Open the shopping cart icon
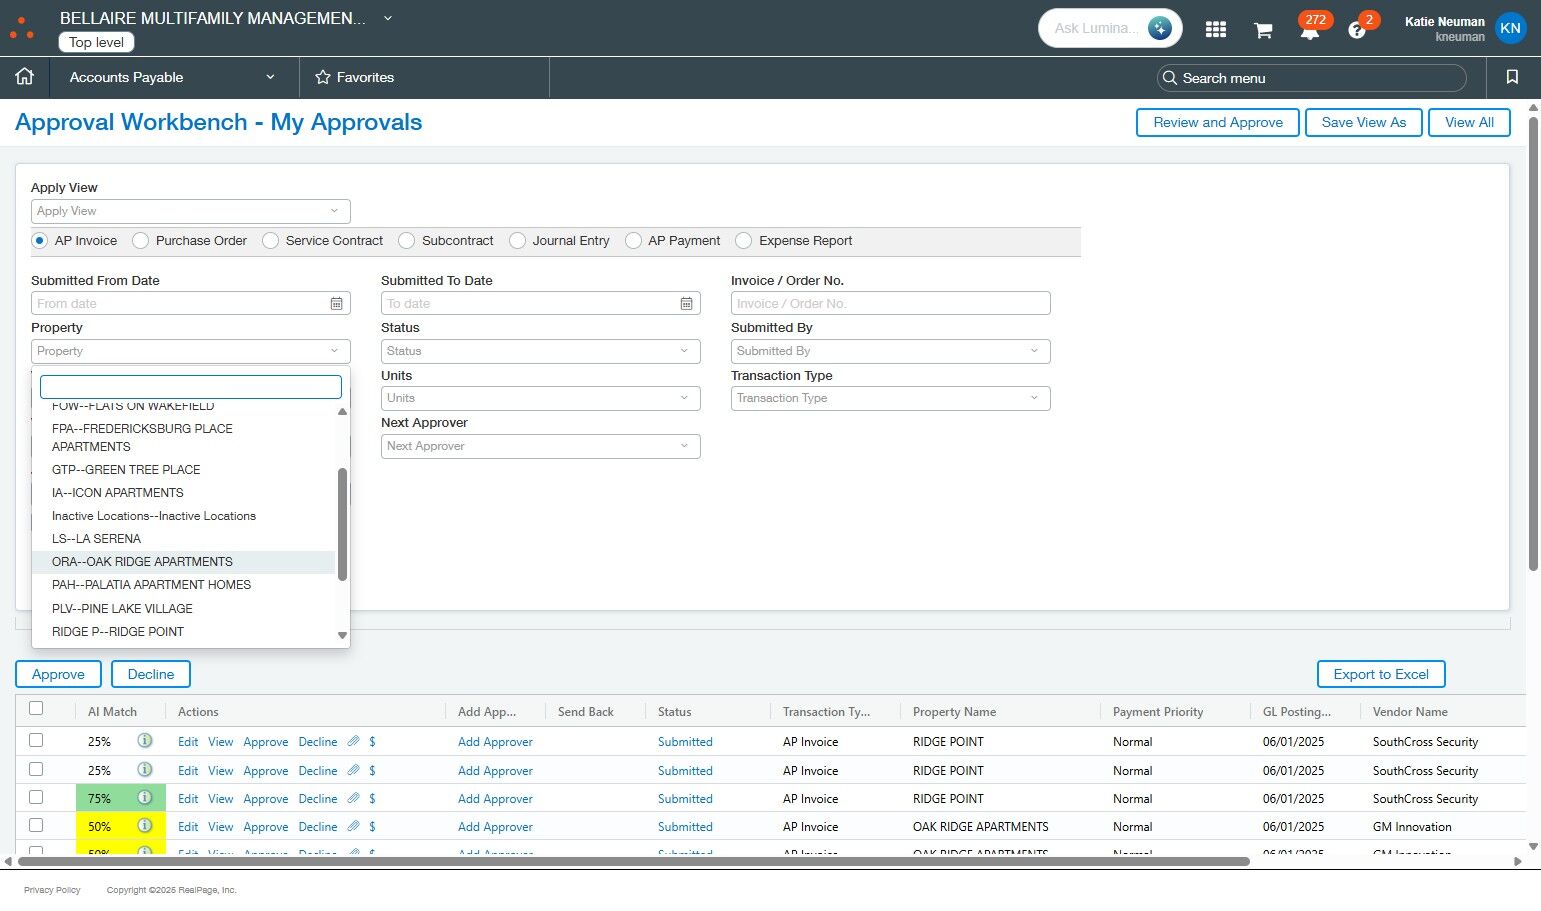Viewport: 1541px width, 911px height. pyautogui.click(x=1263, y=30)
